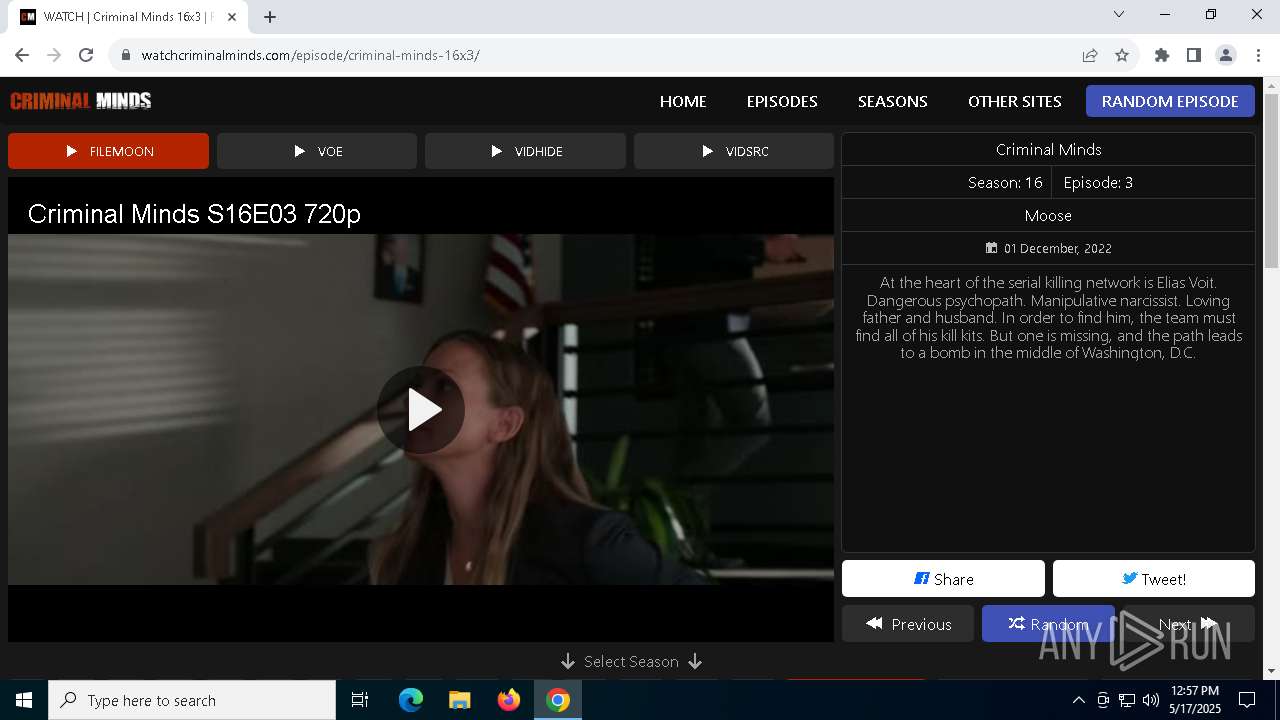Click the browser Back arrow
1280x720 pixels.
22,55
